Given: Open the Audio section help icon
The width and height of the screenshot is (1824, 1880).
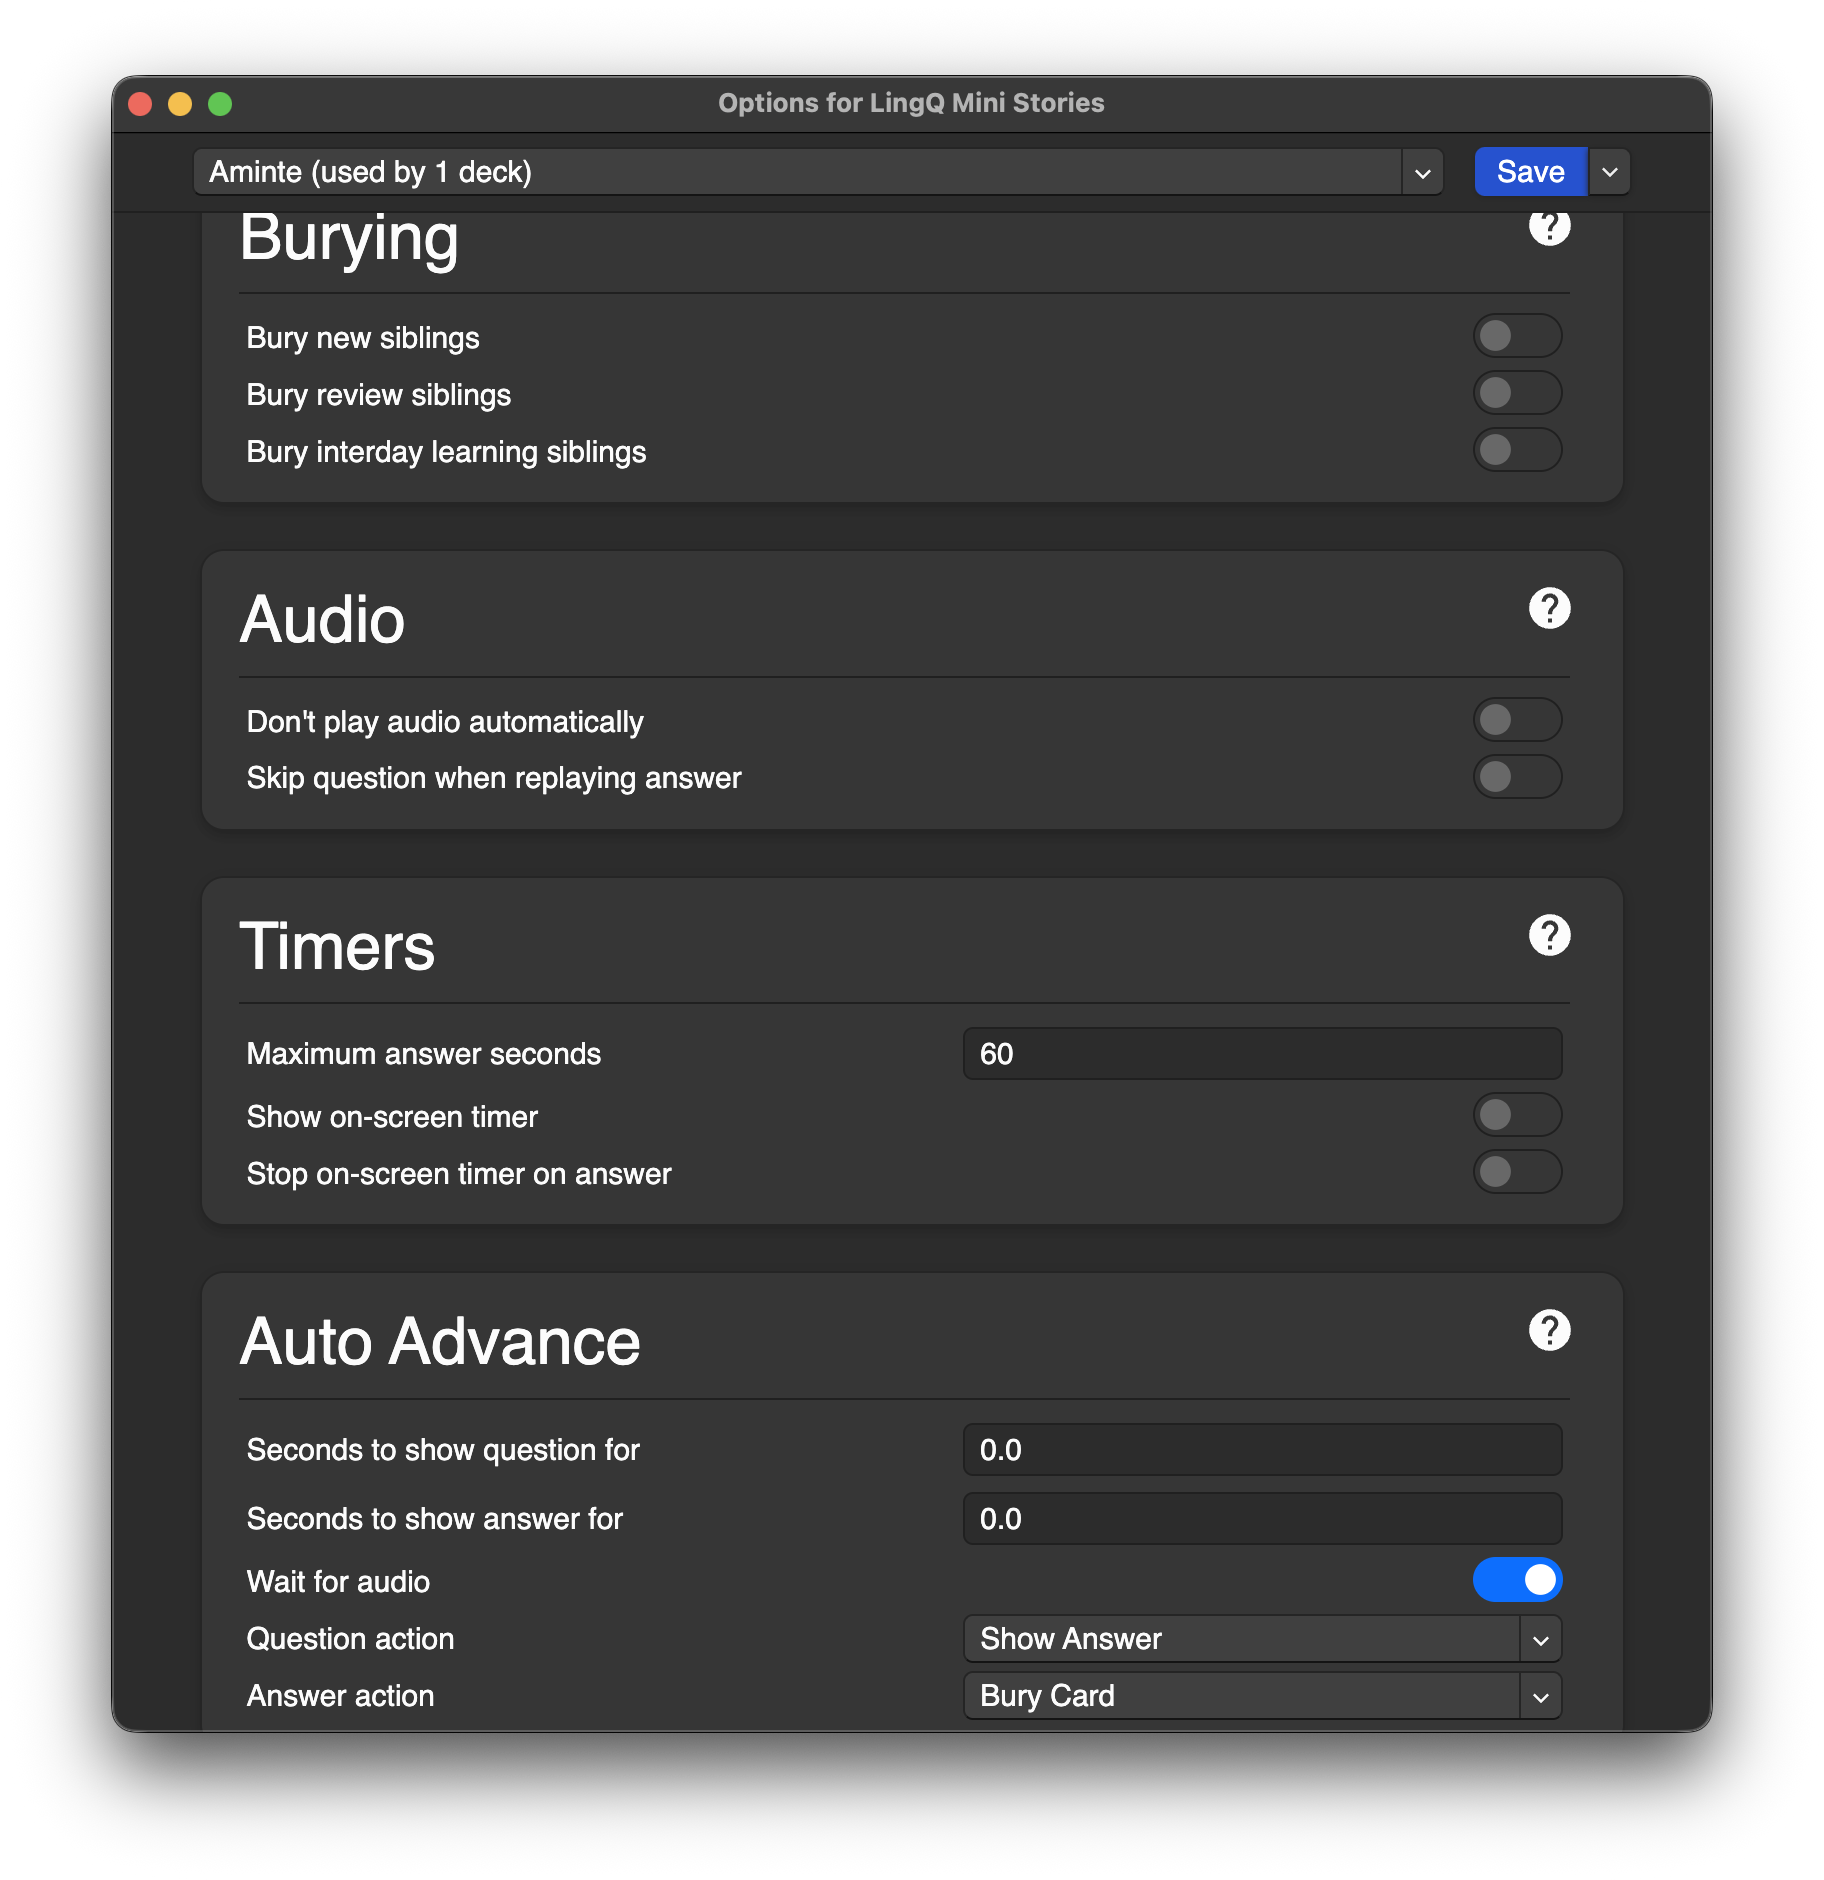Looking at the screenshot, I should click(1549, 608).
